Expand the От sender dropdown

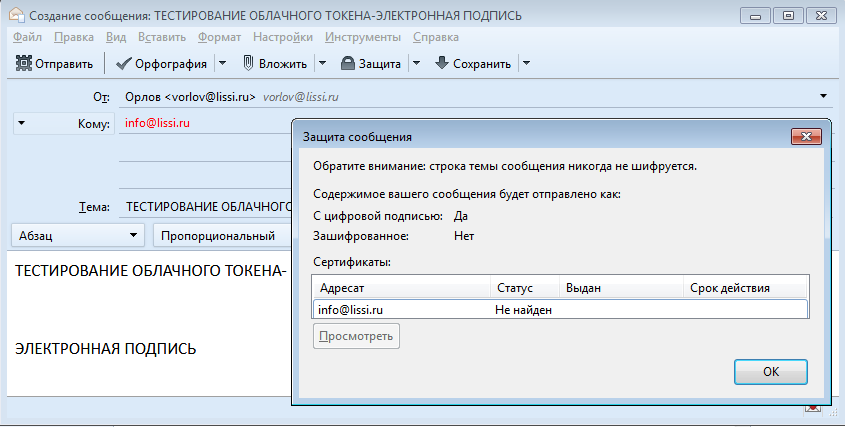pos(823,97)
